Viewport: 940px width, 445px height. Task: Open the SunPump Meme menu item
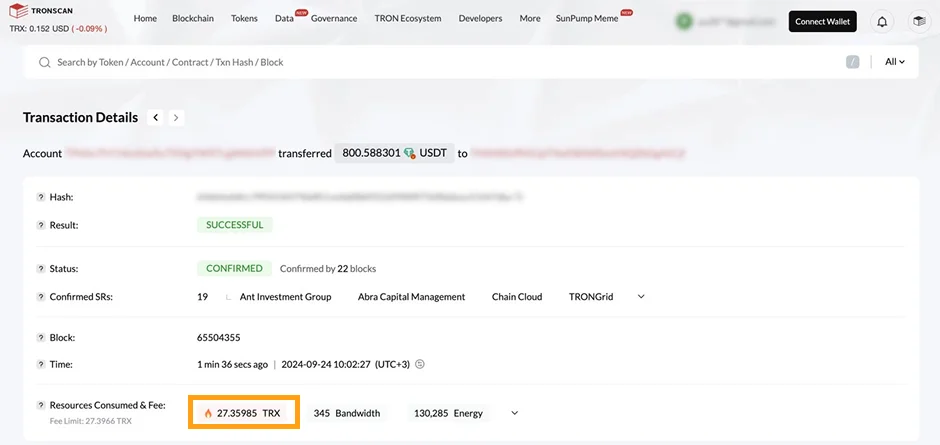click(x=587, y=19)
